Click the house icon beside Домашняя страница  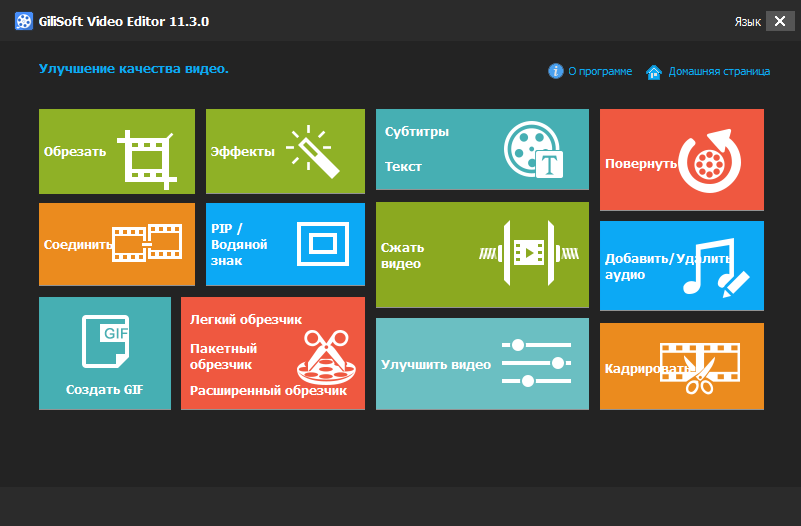654,72
